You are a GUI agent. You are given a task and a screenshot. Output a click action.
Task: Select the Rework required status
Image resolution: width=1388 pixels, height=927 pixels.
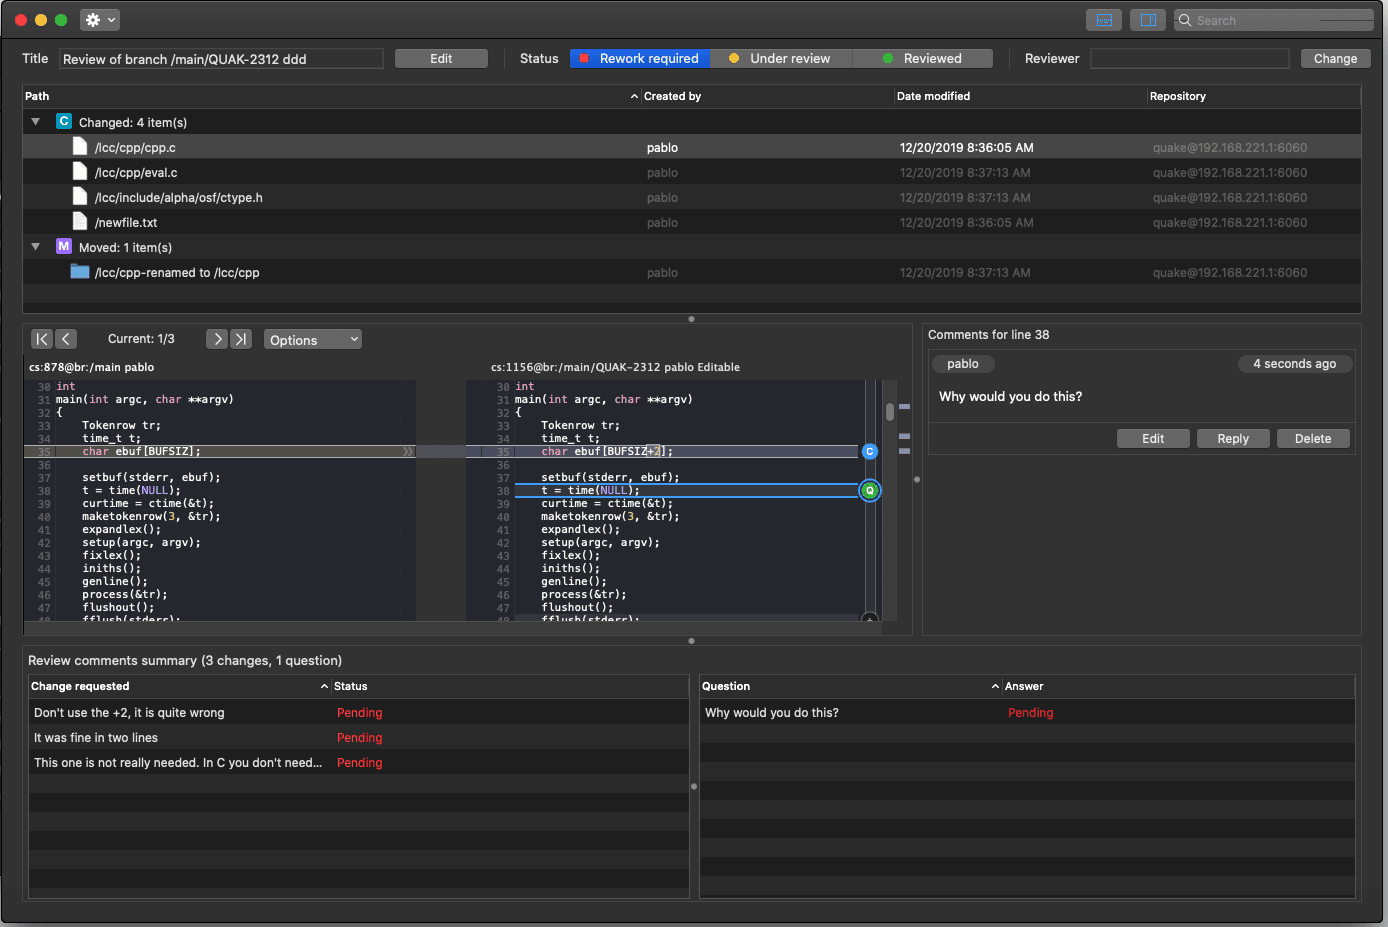[639, 58]
